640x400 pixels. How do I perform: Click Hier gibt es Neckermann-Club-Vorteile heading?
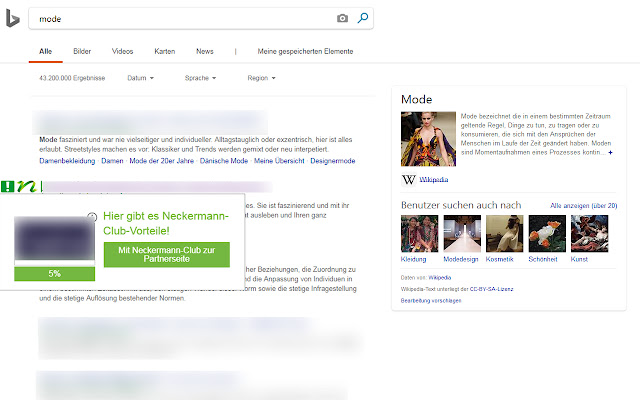[x=166, y=223]
